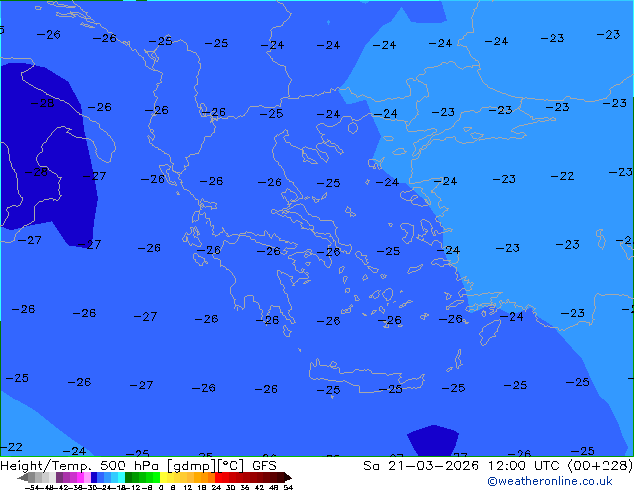Click the bright magenta legend swatch
Image resolution: width=634 pixels, height=490 pixels.
[x=80, y=477]
